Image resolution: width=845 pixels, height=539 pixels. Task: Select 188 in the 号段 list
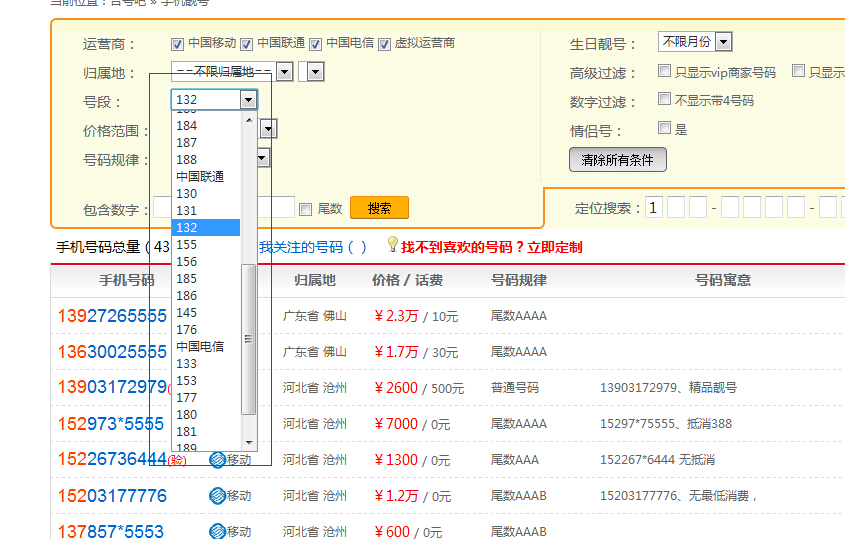tap(206, 160)
